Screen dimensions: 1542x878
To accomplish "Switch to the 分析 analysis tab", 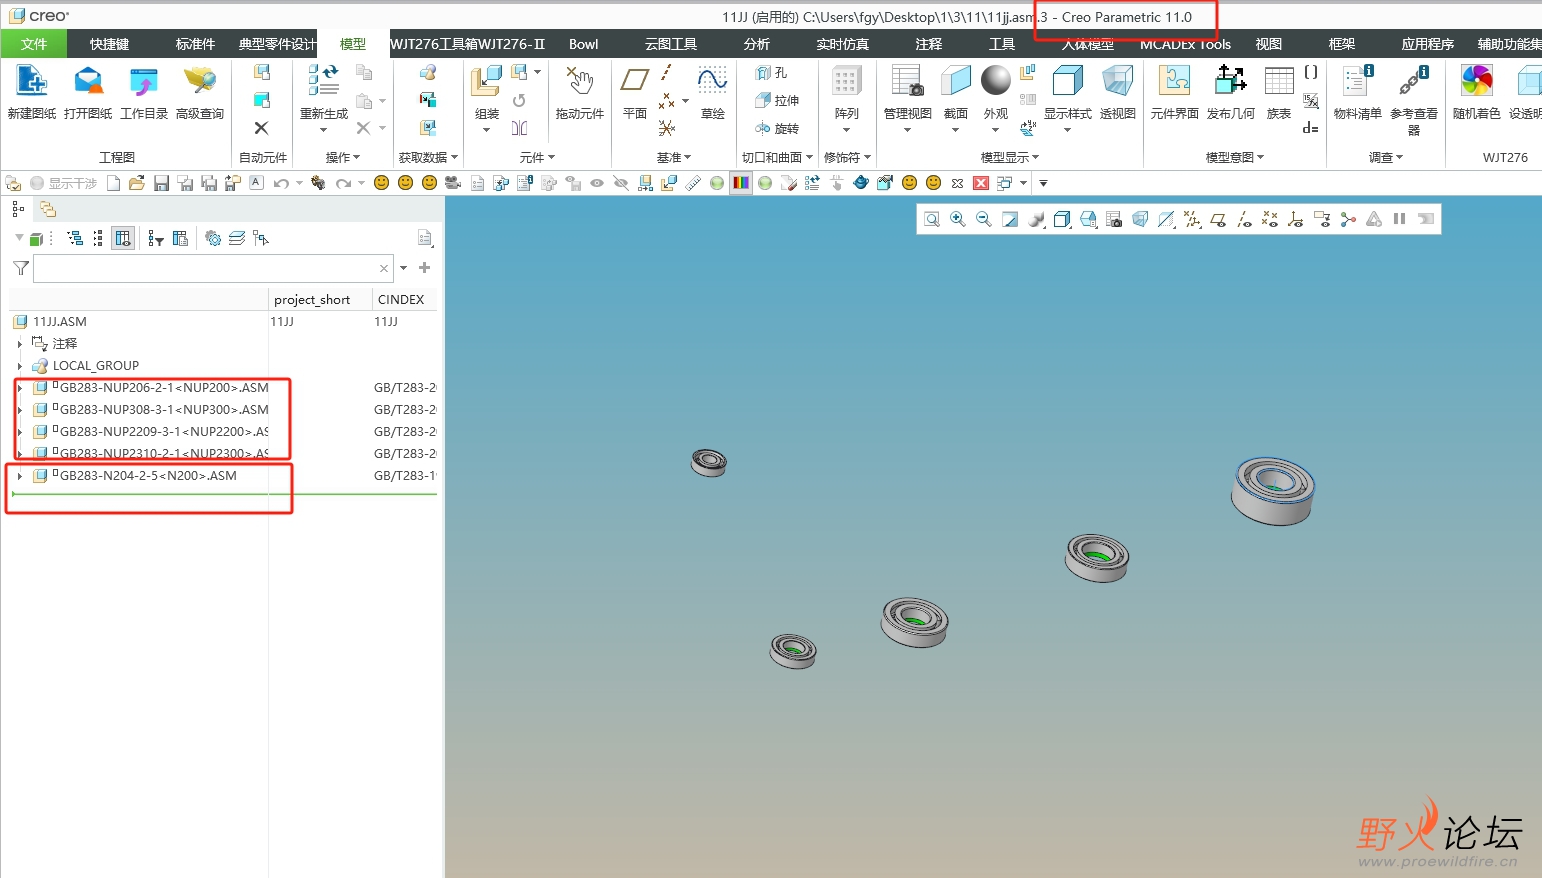I will (x=757, y=44).
